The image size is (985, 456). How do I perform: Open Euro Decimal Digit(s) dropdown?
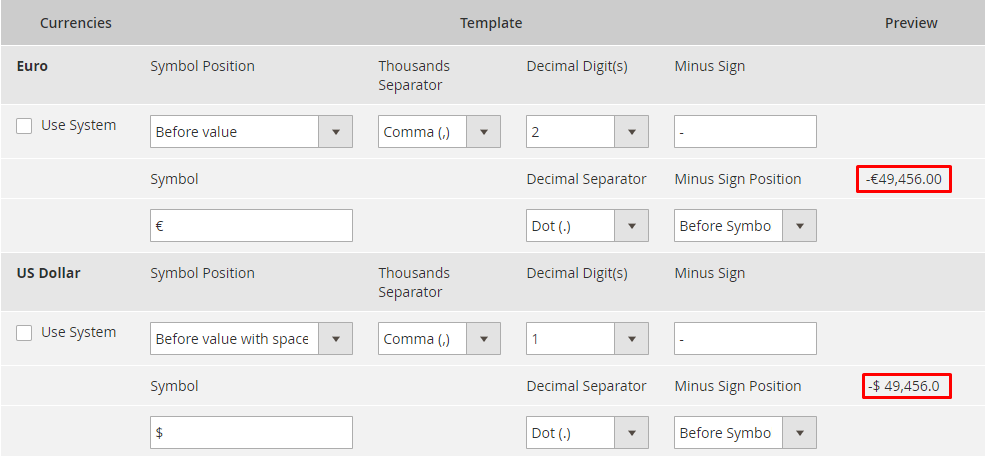tap(586, 132)
